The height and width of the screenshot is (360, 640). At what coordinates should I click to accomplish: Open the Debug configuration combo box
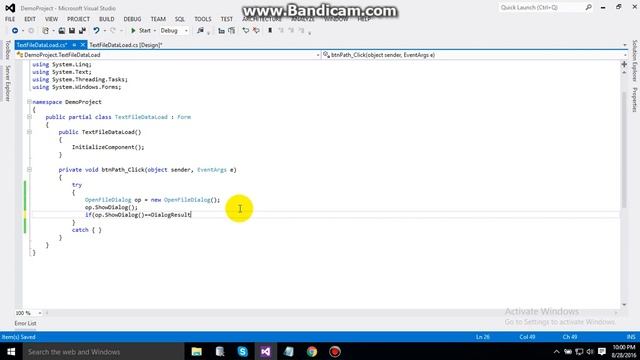174,31
